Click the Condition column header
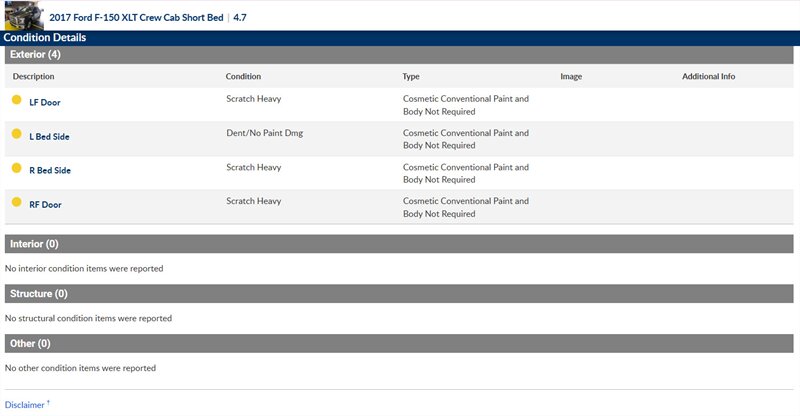Viewport: 800px width, 416px height. [x=244, y=76]
